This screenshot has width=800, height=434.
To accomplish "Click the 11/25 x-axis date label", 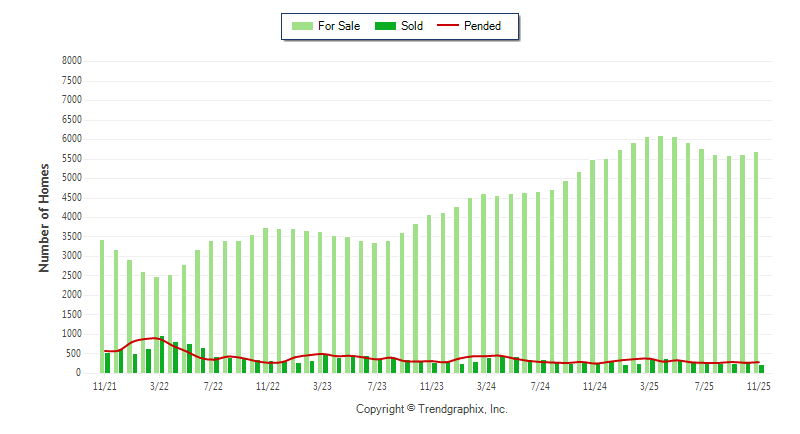I will click(758, 385).
